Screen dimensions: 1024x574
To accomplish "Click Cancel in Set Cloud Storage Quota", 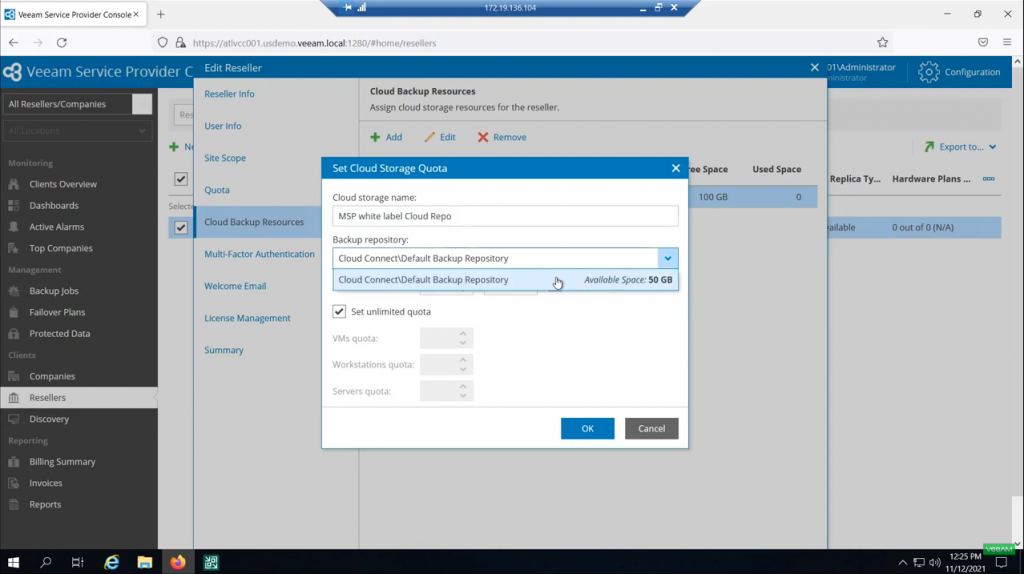I will click(651, 428).
